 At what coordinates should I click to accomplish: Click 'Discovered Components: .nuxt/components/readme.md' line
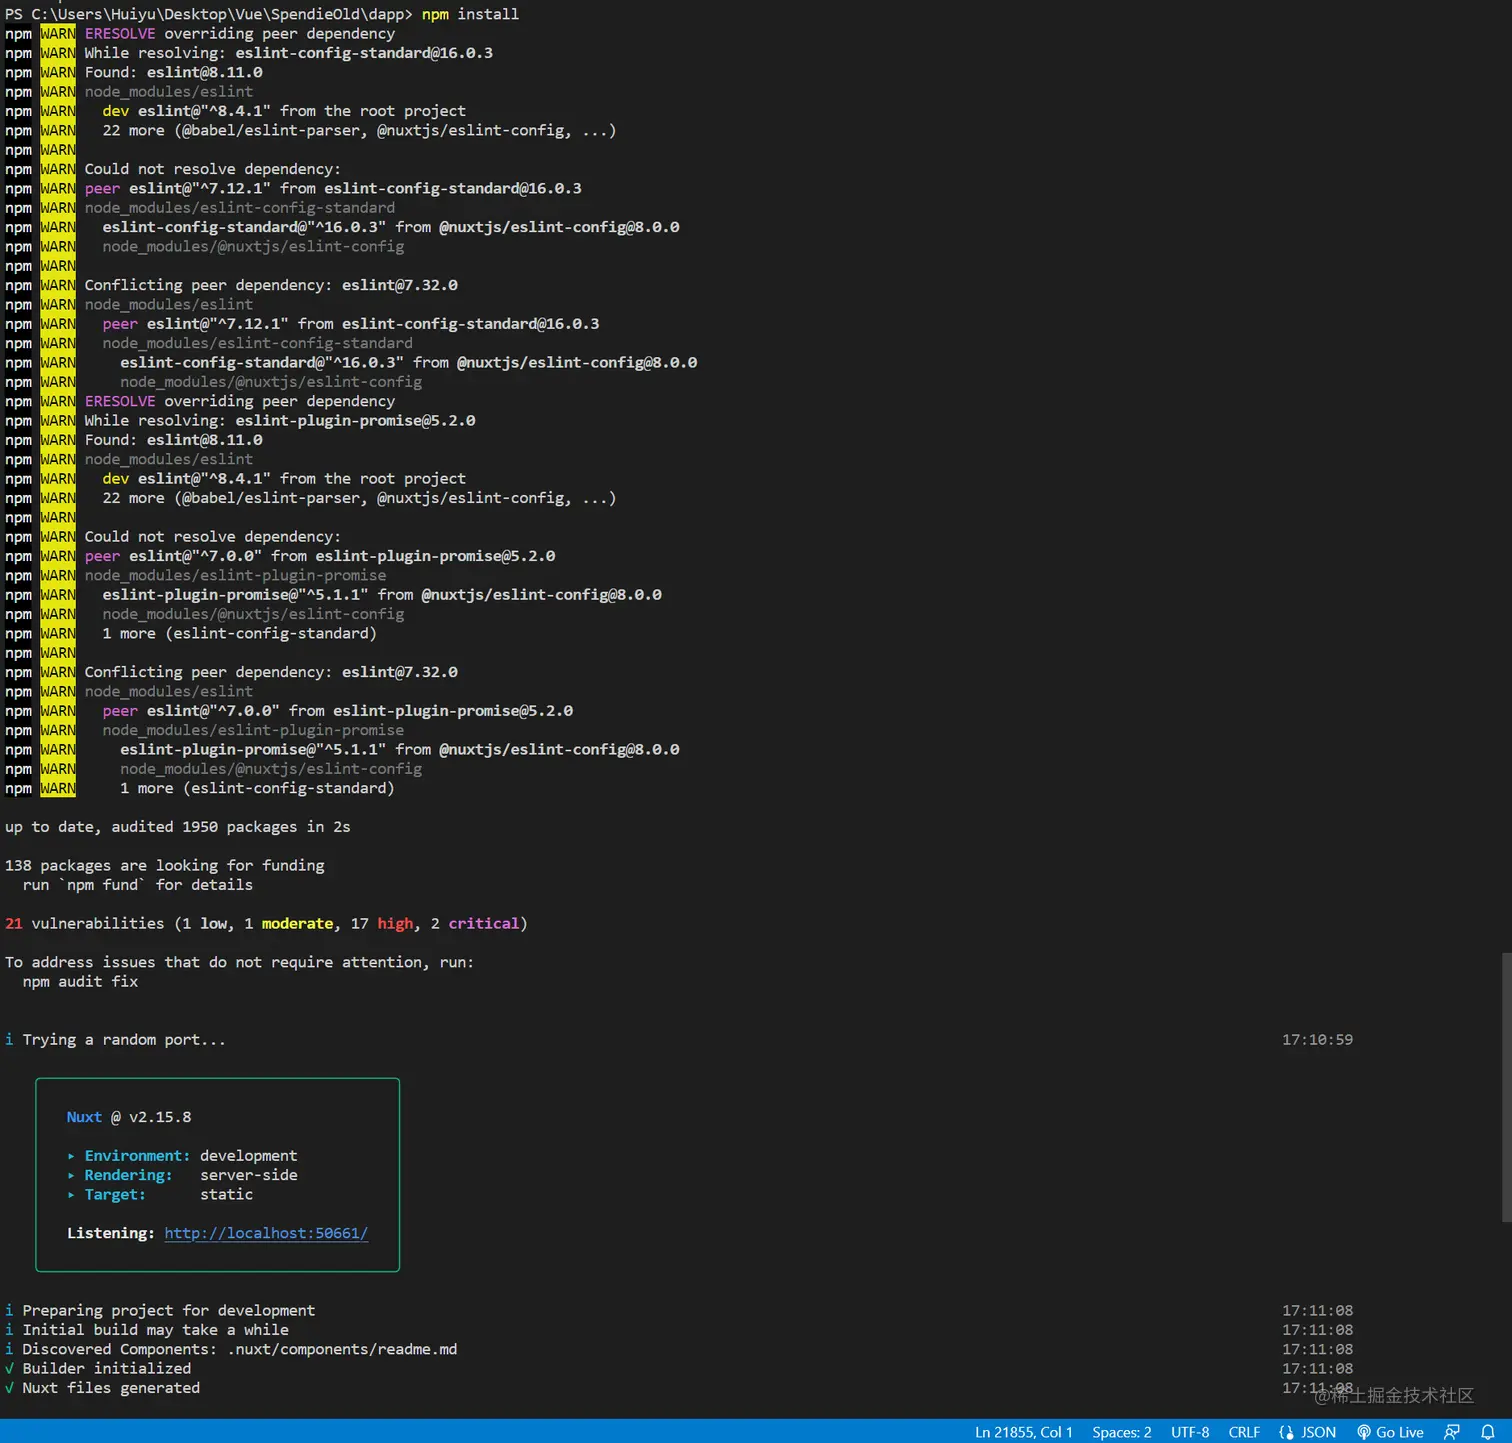click(x=240, y=1350)
